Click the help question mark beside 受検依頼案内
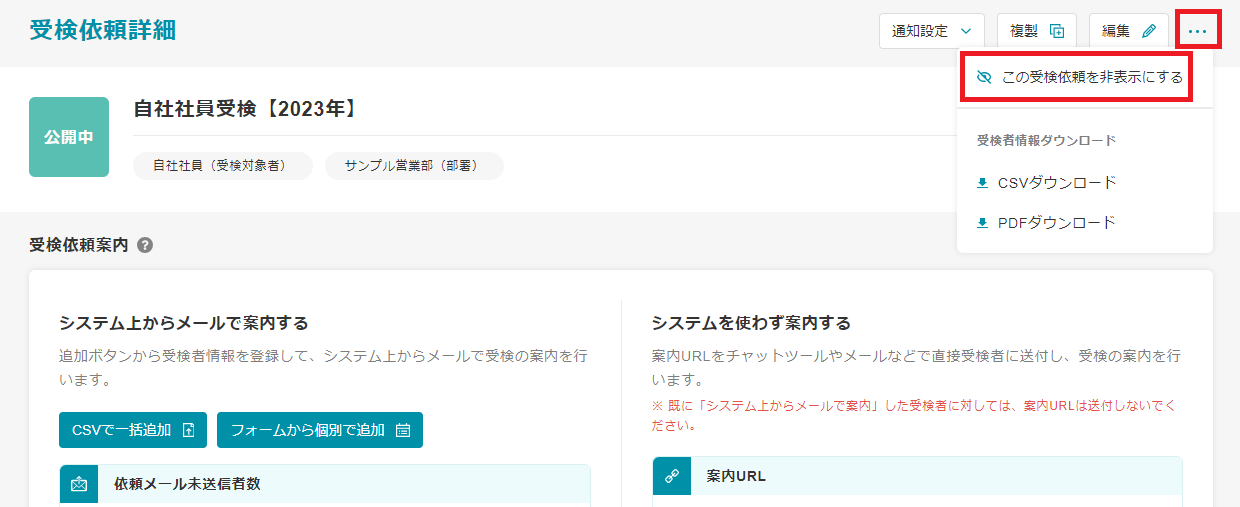 (145, 245)
